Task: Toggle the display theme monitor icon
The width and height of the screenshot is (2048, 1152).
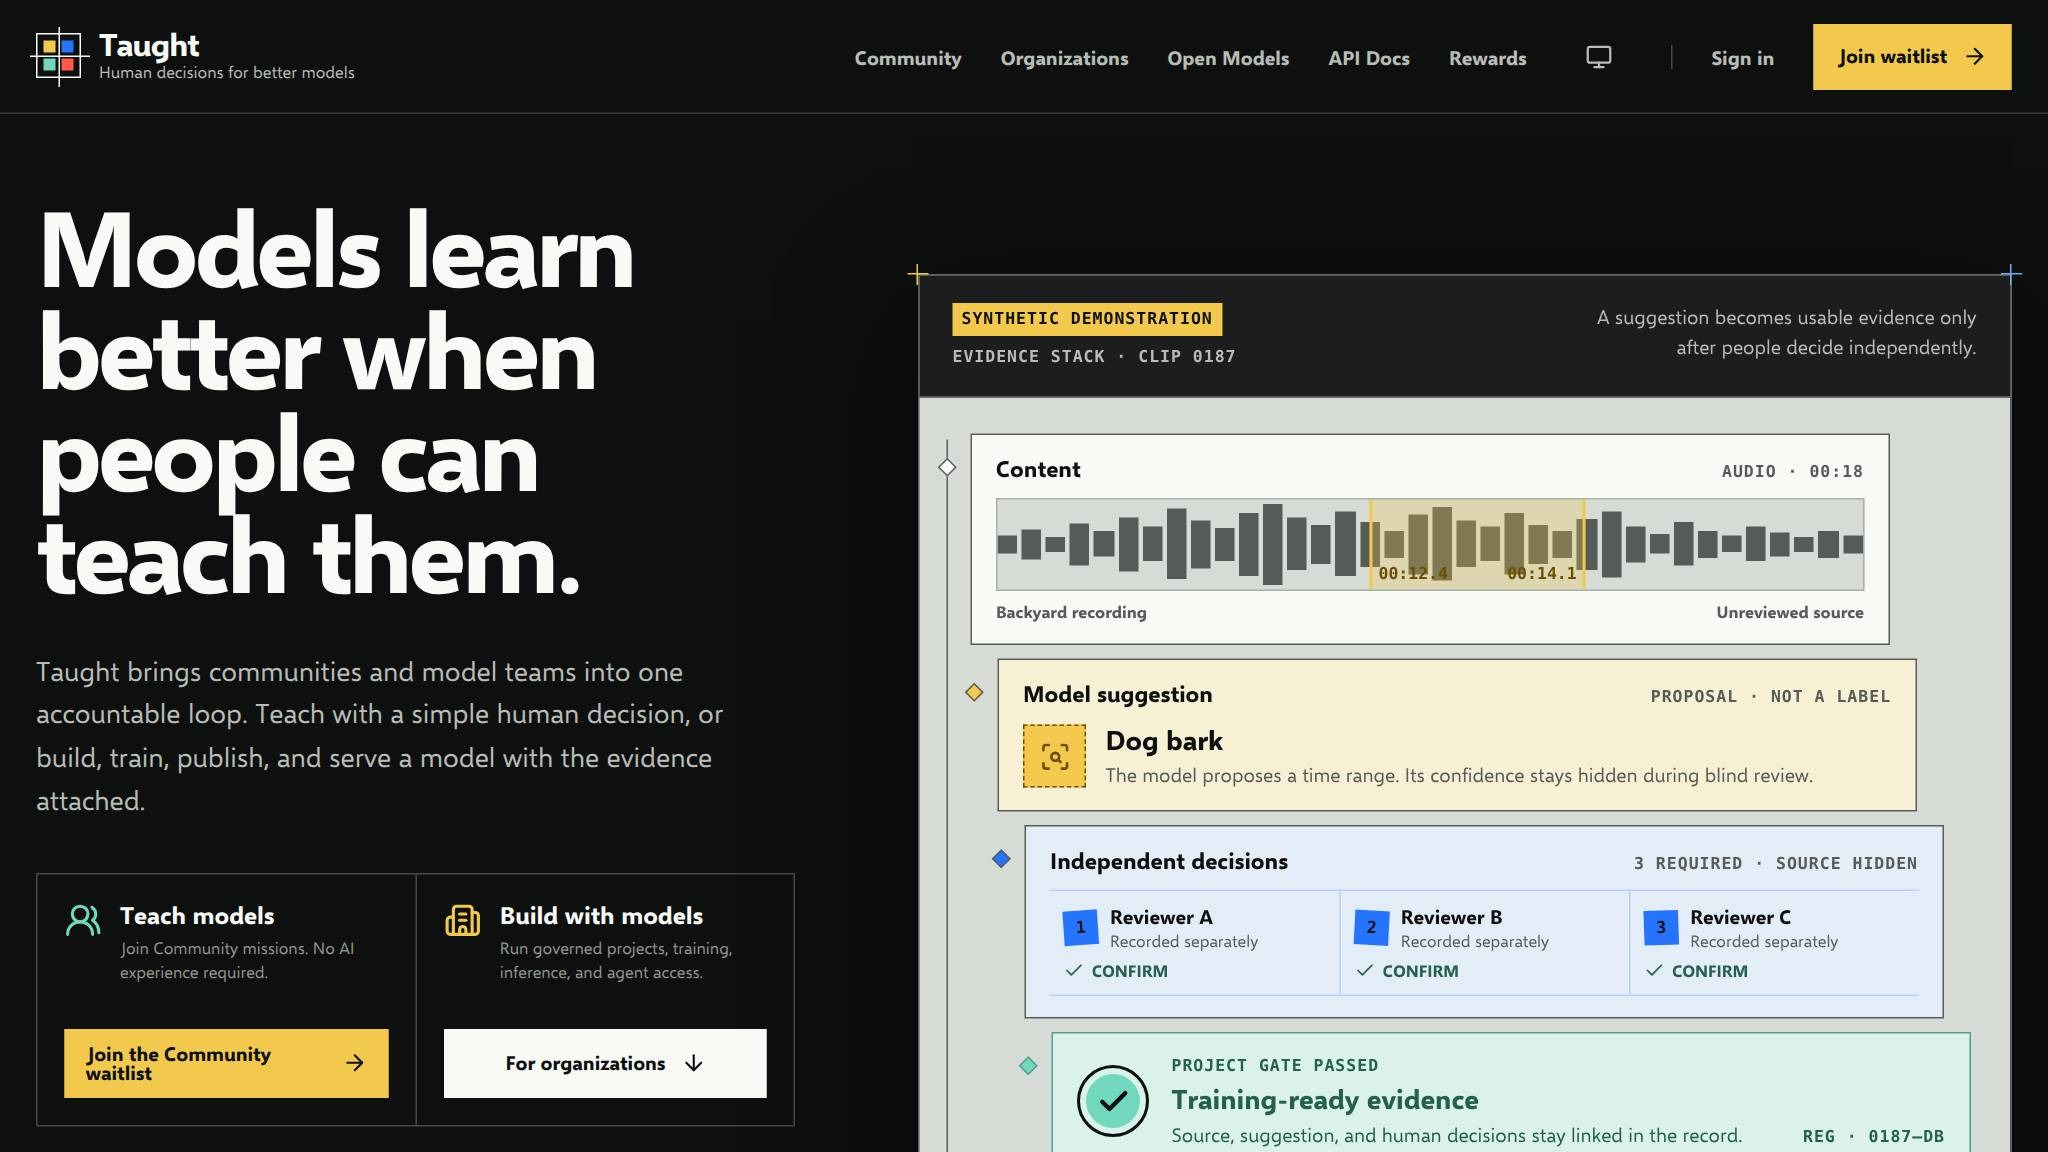Action: click(1599, 57)
